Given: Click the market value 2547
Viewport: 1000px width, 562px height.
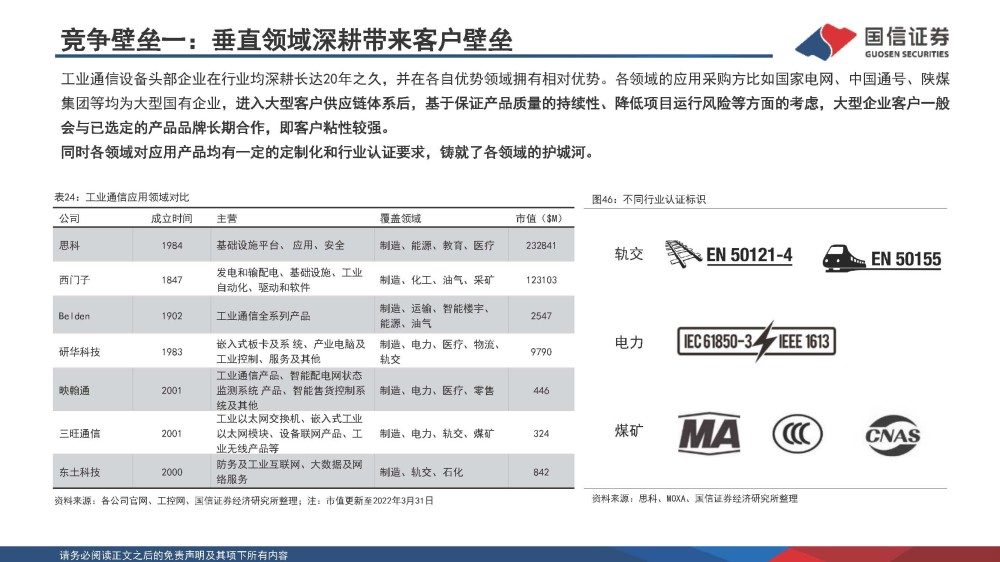Looking at the screenshot, I should 541,316.
